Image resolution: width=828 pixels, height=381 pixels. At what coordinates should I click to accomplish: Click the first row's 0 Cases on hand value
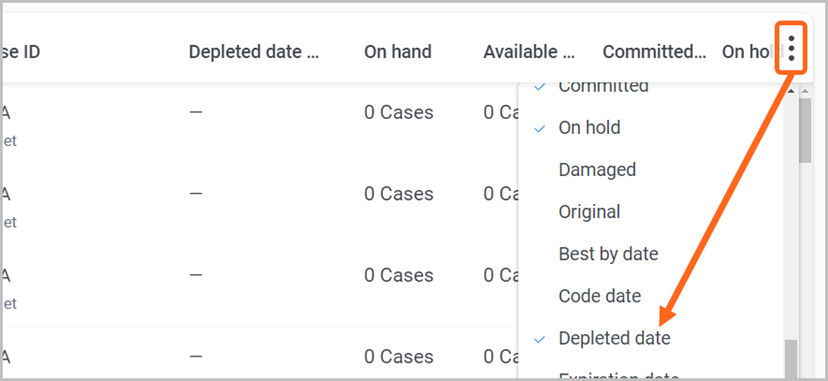399,112
